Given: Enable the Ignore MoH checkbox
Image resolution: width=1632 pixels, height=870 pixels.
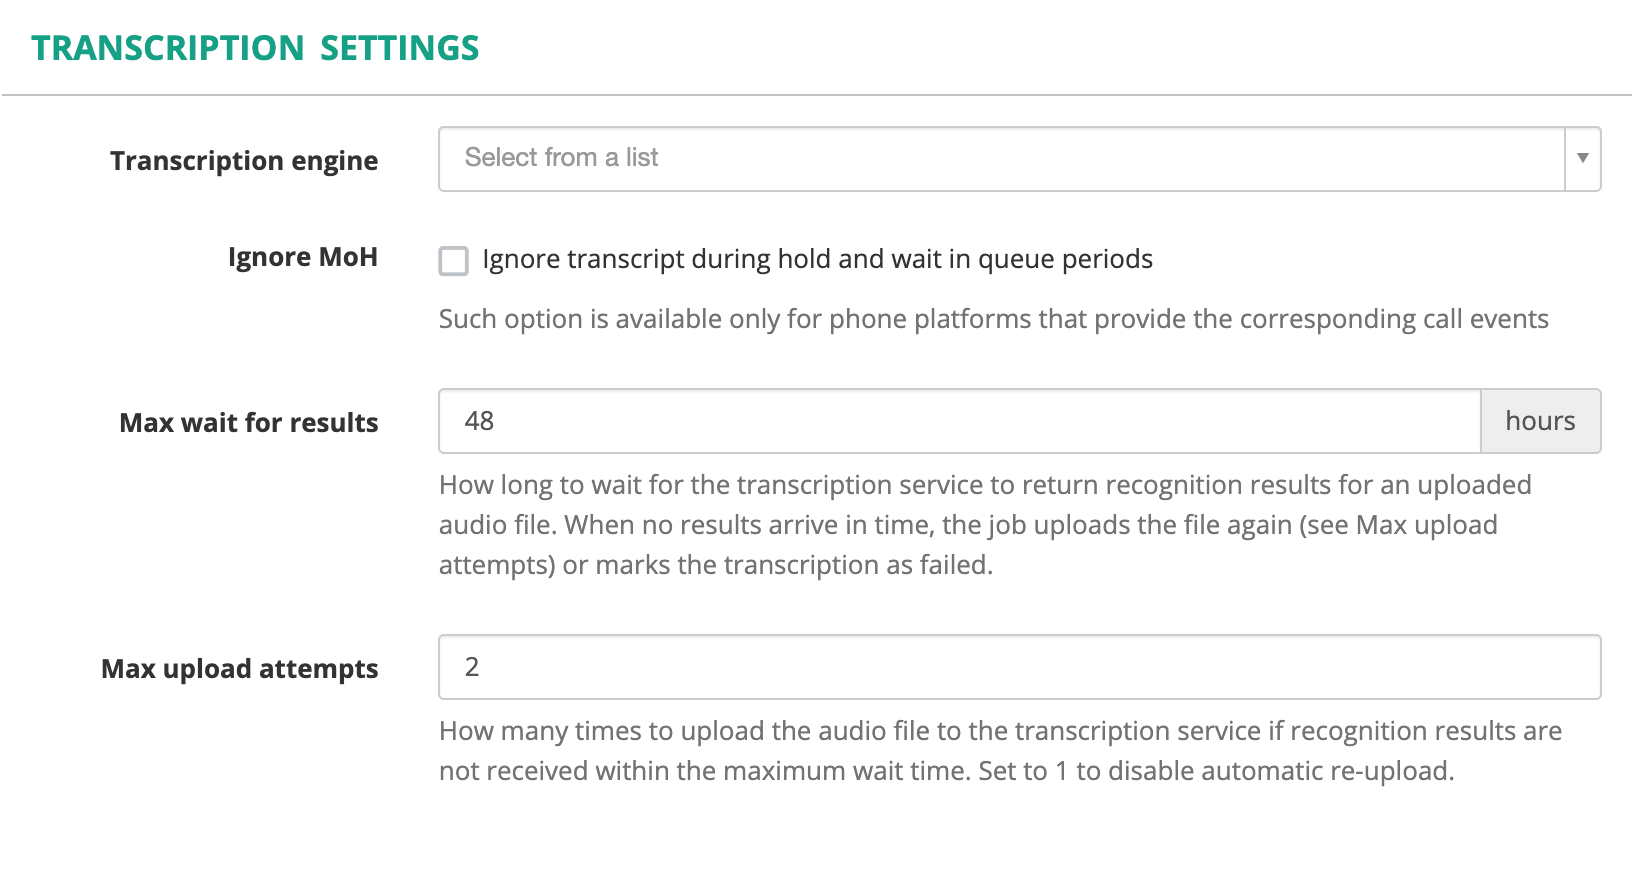Looking at the screenshot, I should click(454, 261).
